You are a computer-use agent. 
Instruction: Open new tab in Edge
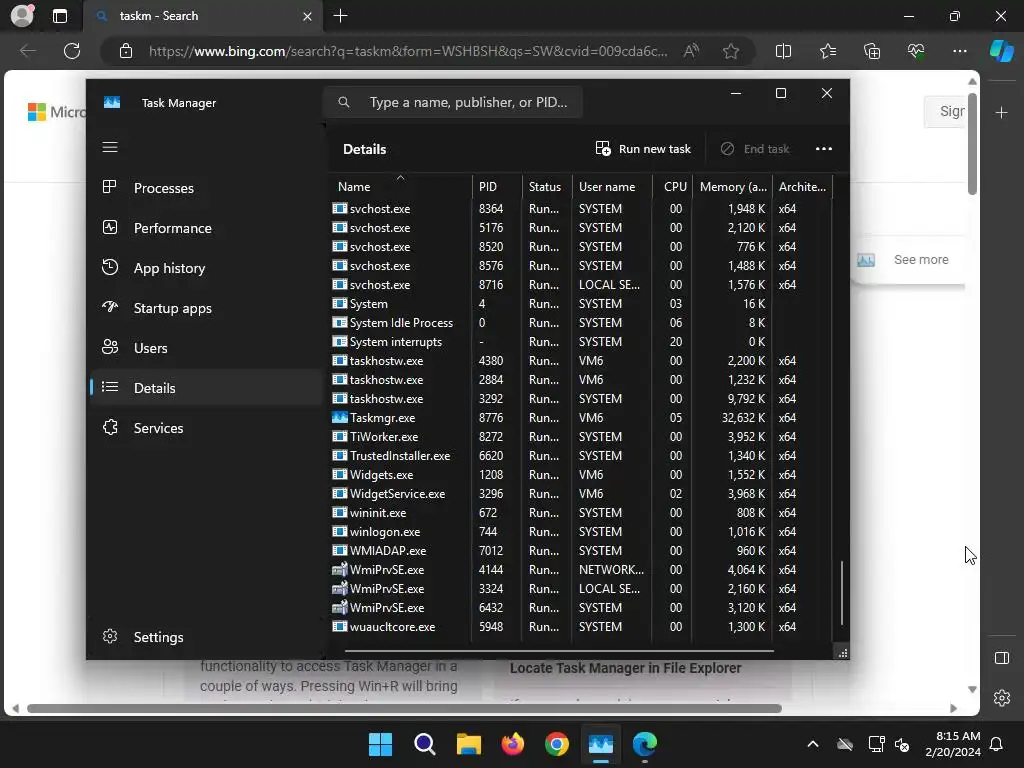340,16
